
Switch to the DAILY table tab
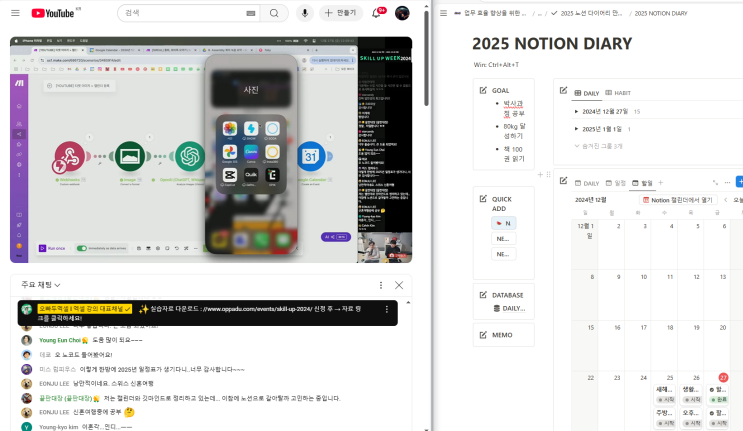coord(587,93)
